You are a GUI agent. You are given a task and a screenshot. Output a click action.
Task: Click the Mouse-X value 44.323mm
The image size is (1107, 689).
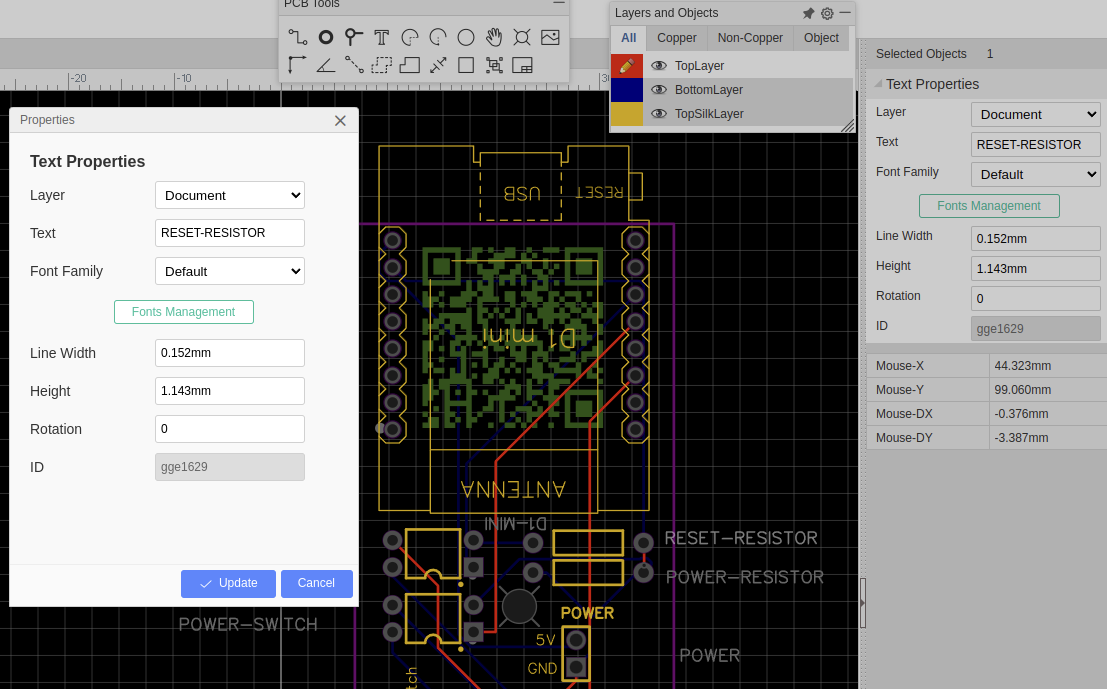pyautogui.click(x=1022, y=366)
